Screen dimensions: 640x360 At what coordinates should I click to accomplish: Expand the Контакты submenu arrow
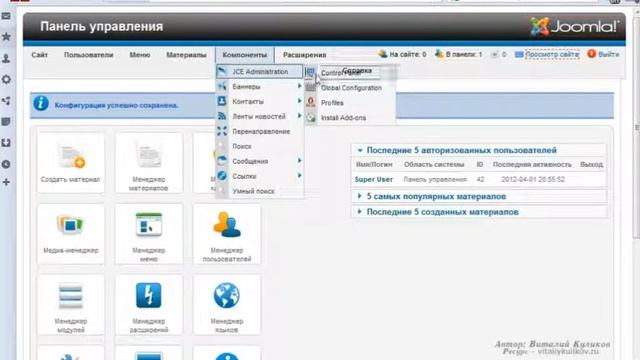pos(300,101)
